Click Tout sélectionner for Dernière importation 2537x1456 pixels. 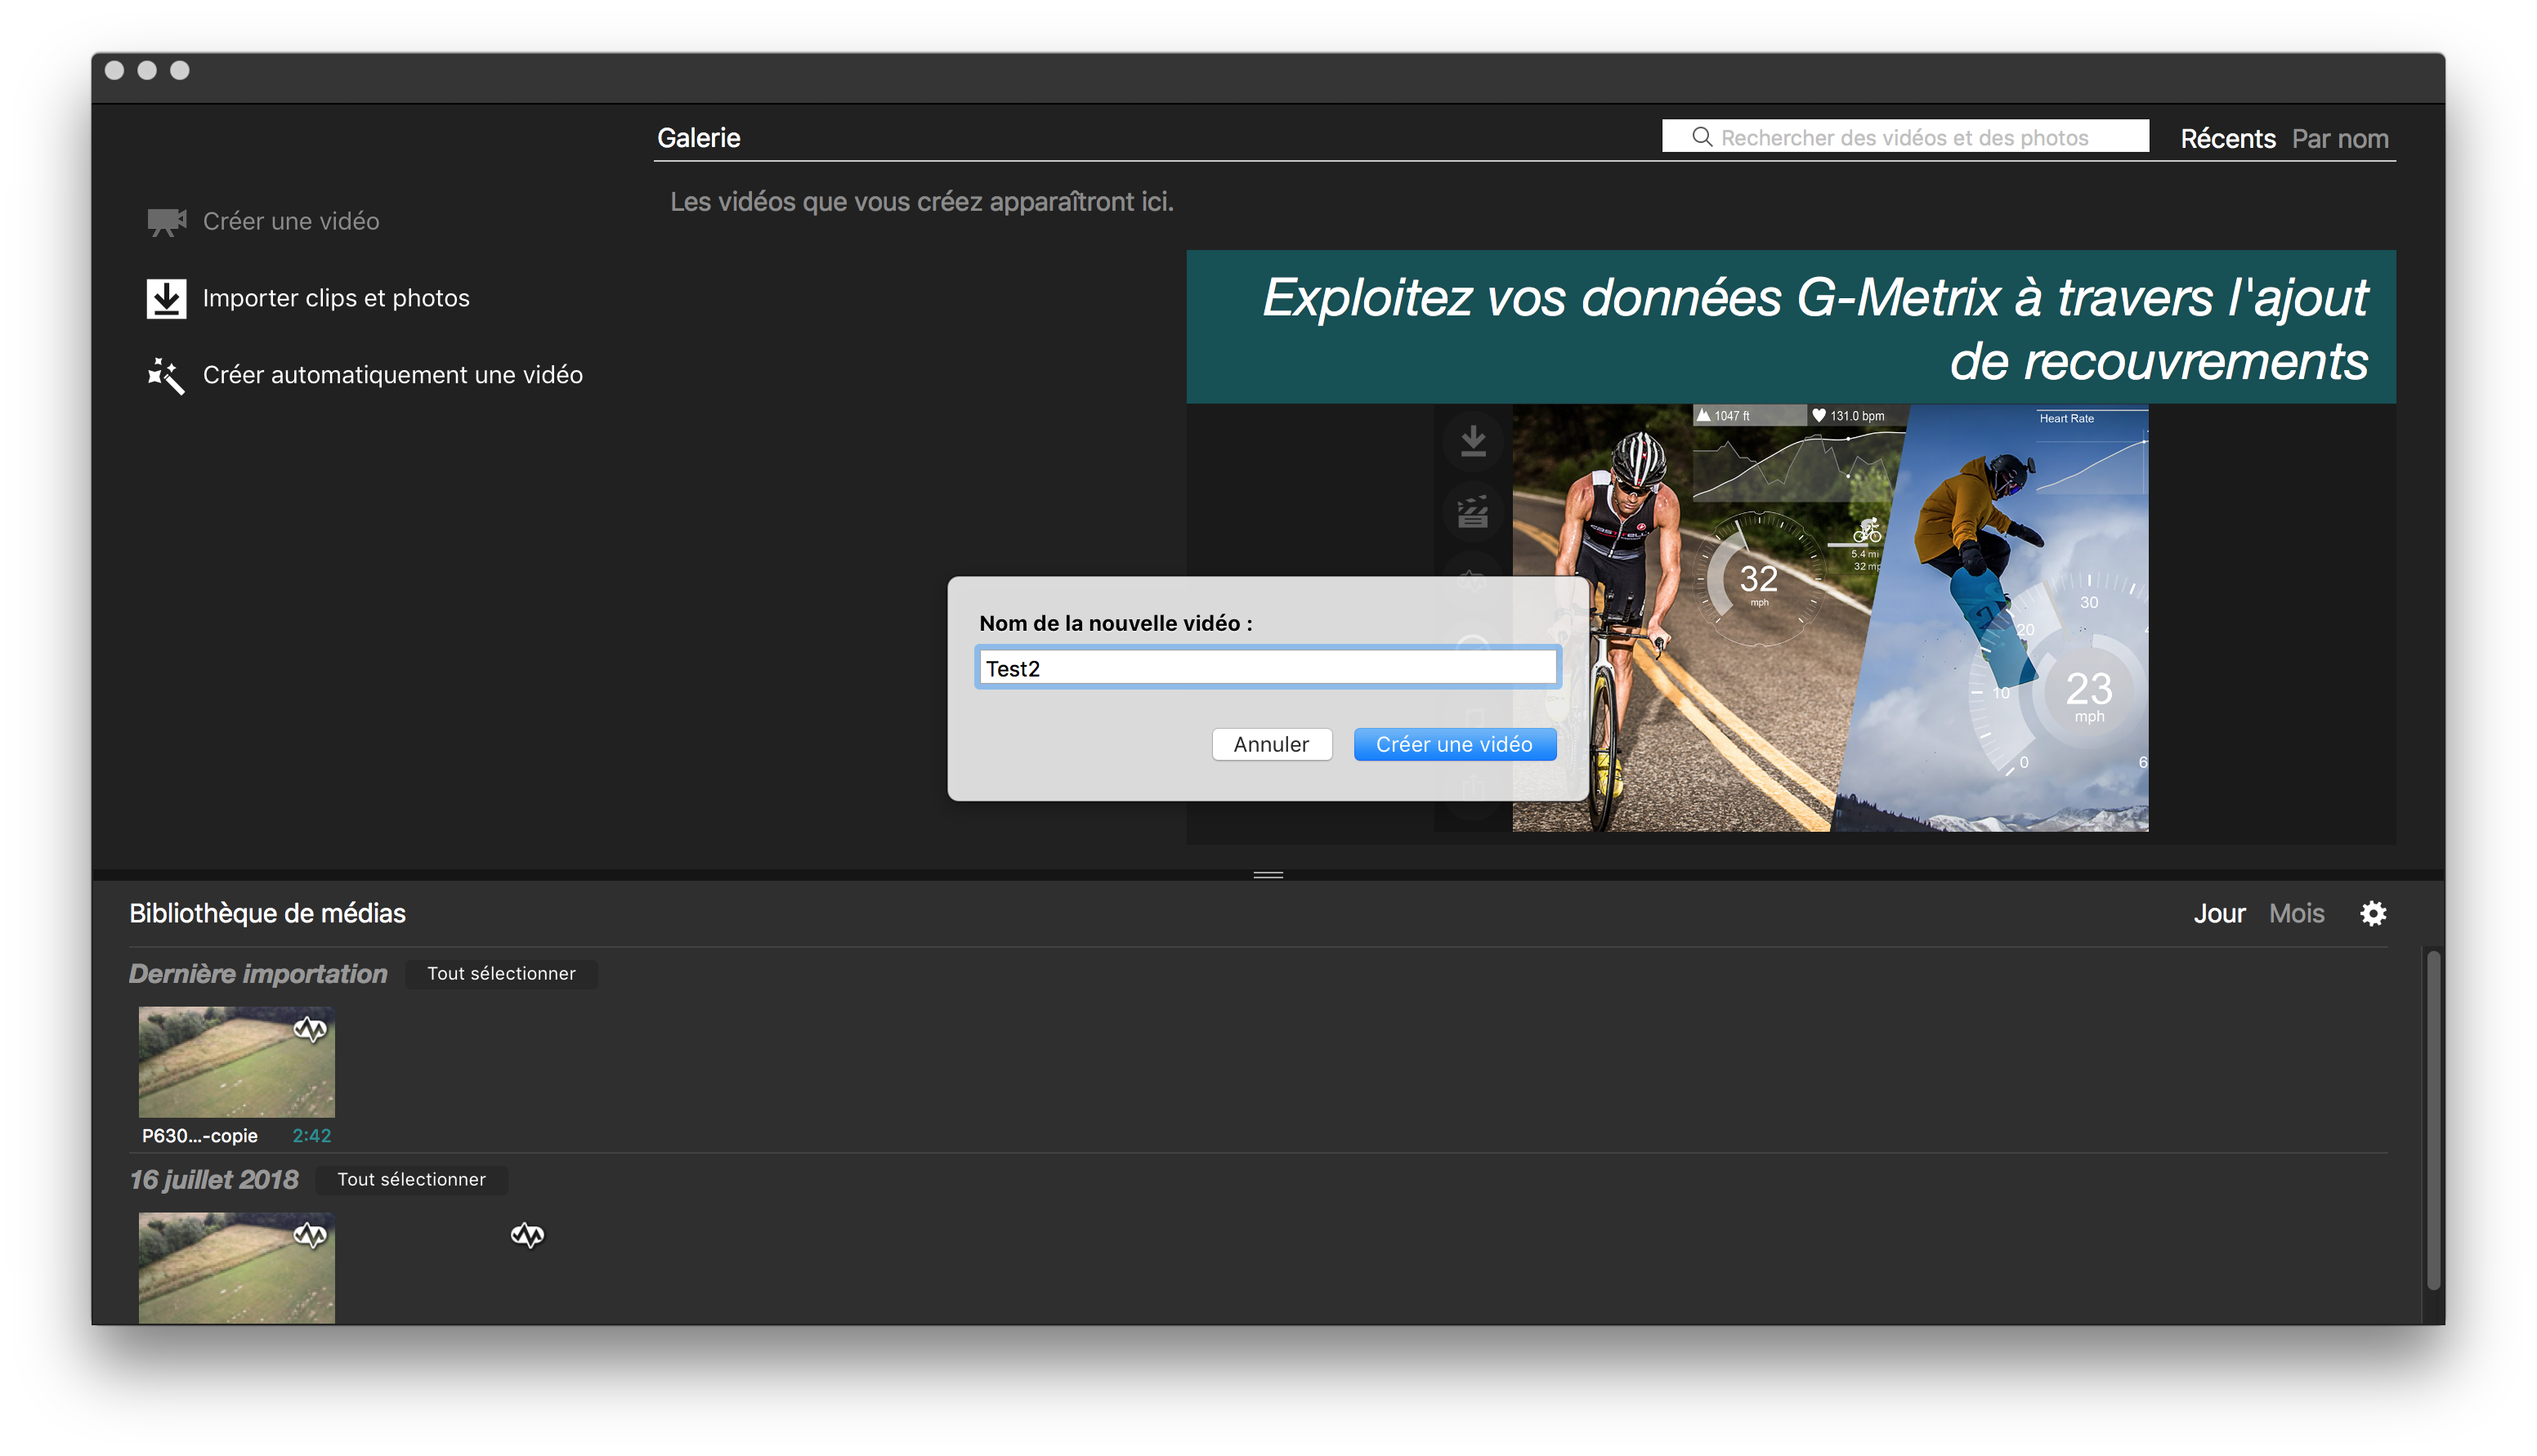point(501,974)
